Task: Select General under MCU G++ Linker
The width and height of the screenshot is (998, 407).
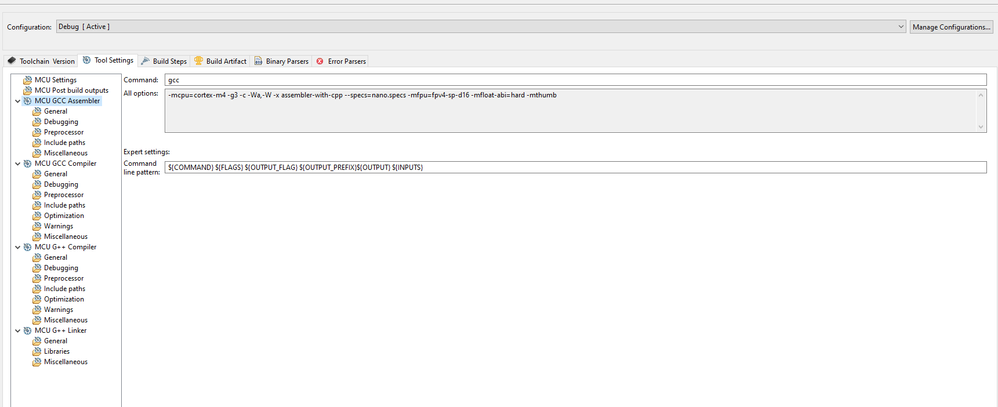Action: (55, 341)
